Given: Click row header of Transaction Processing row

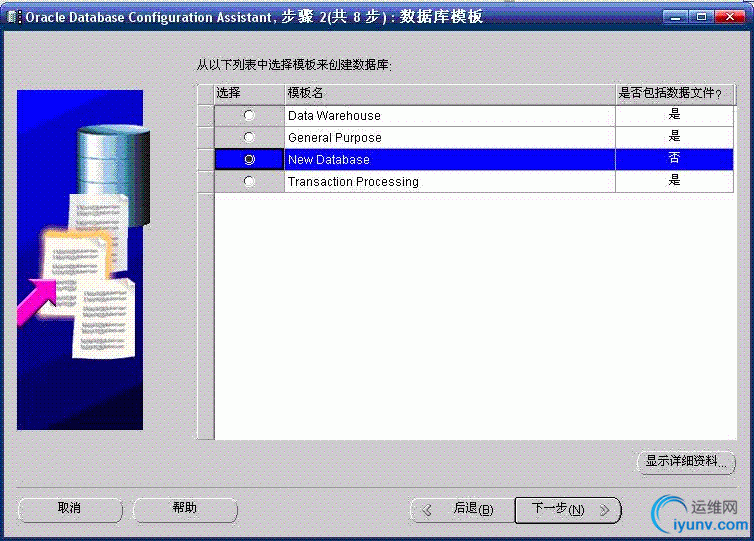Looking at the screenshot, I should pyautogui.click(x=206, y=181).
